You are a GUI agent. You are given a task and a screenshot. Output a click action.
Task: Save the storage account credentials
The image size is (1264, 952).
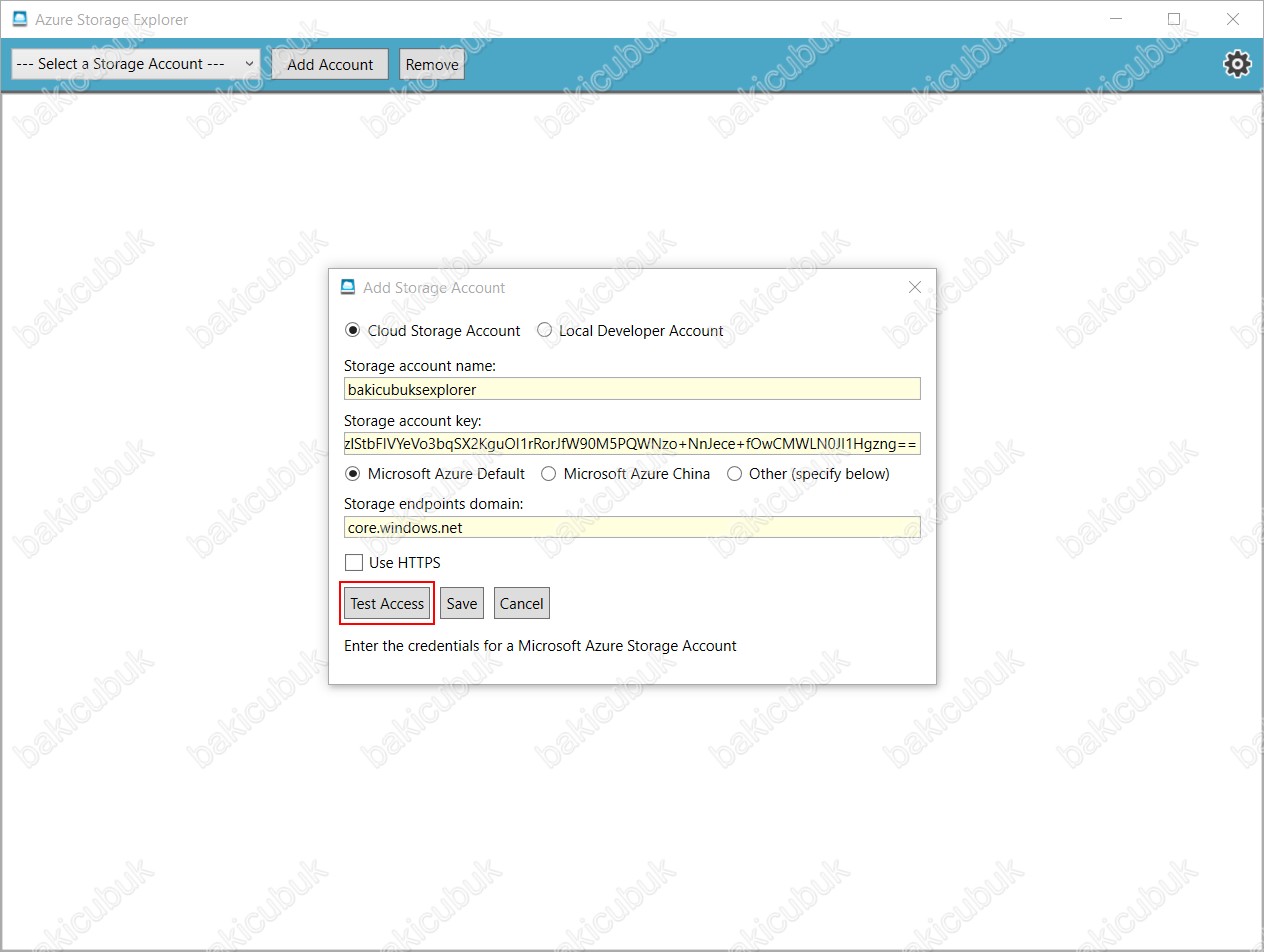pyautogui.click(x=462, y=603)
